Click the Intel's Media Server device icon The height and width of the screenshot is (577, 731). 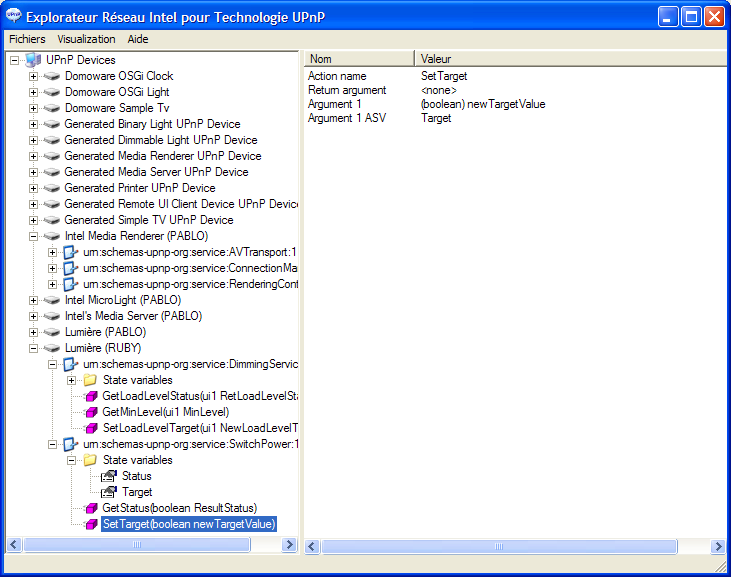pyautogui.click(x=52, y=316)
